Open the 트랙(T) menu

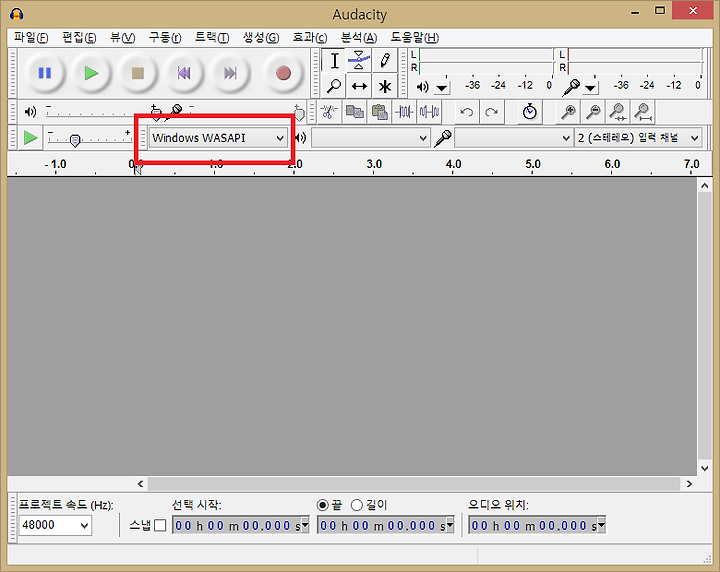[212, 37]
